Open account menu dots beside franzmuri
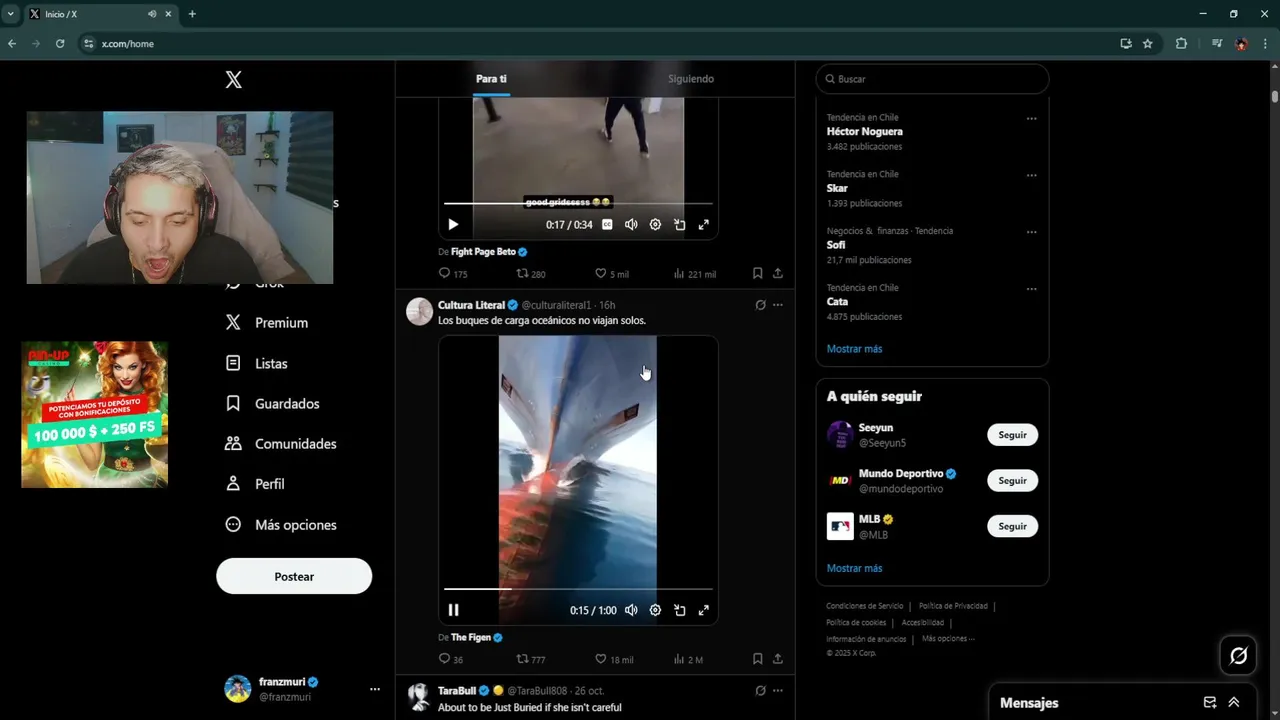1280x720 pixels. (375, 689)
